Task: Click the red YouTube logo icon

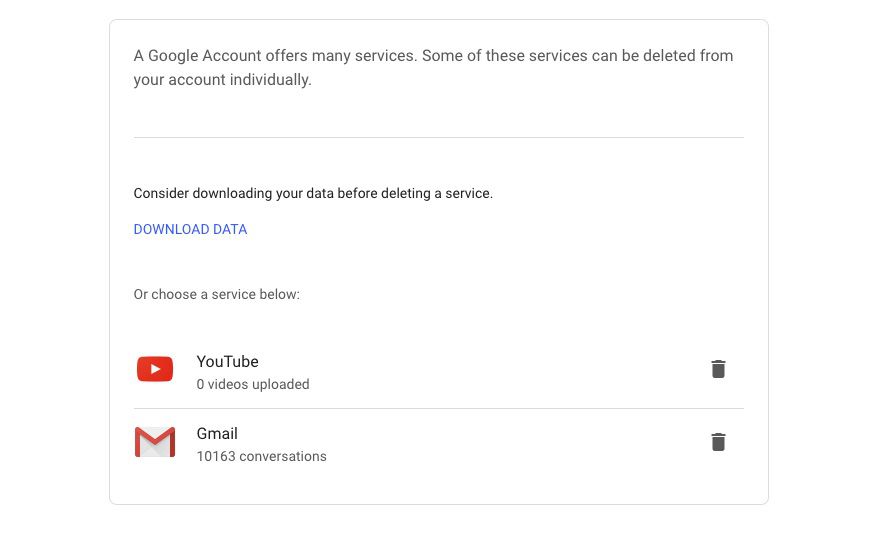Action: pos(155,369)
